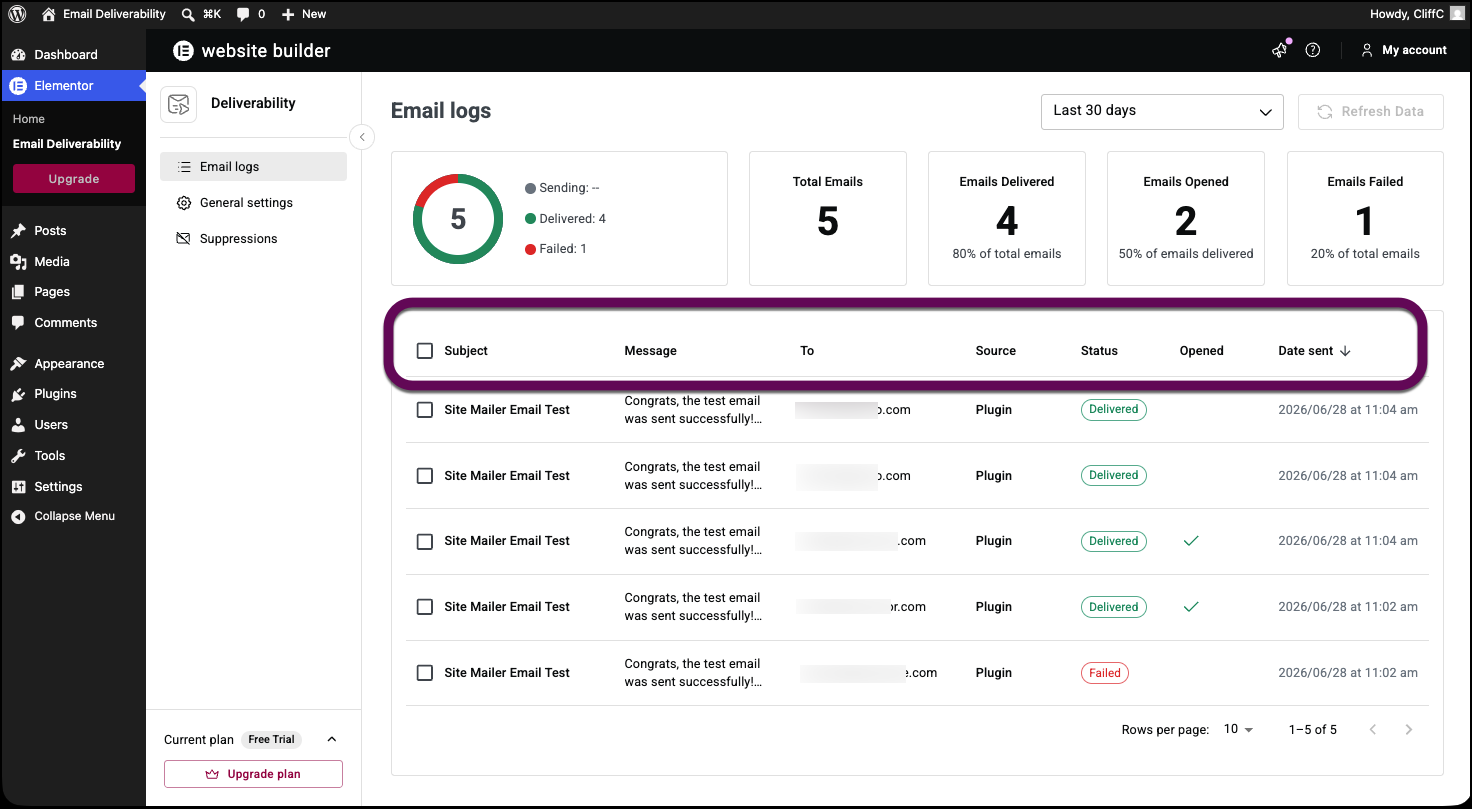The image size is (1472, 809).
Task: Open Users in the sidebar
Action: (x=73, y=425)
